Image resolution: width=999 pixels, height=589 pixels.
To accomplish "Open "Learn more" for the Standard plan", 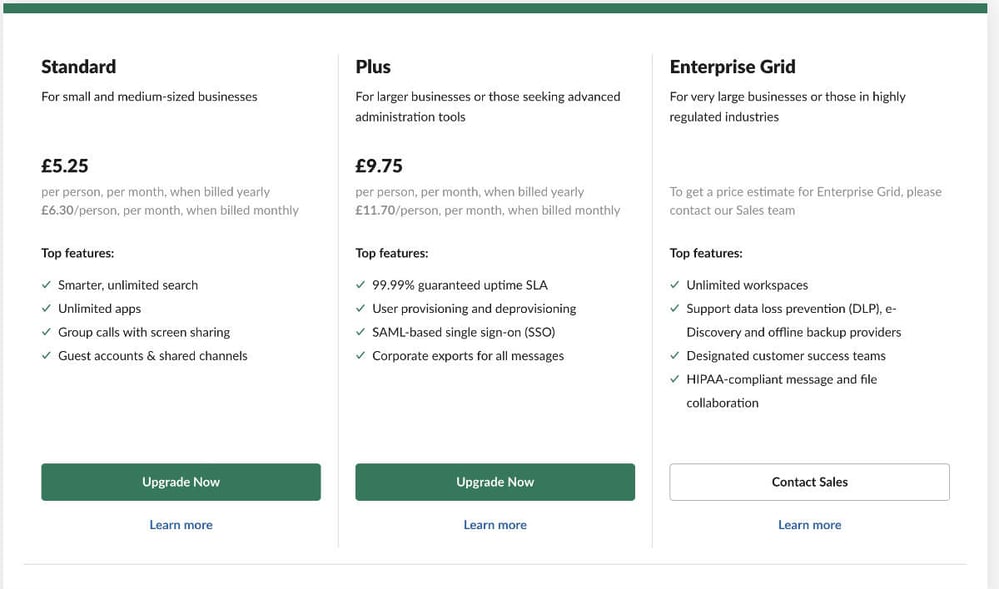I will coord(180,524).
